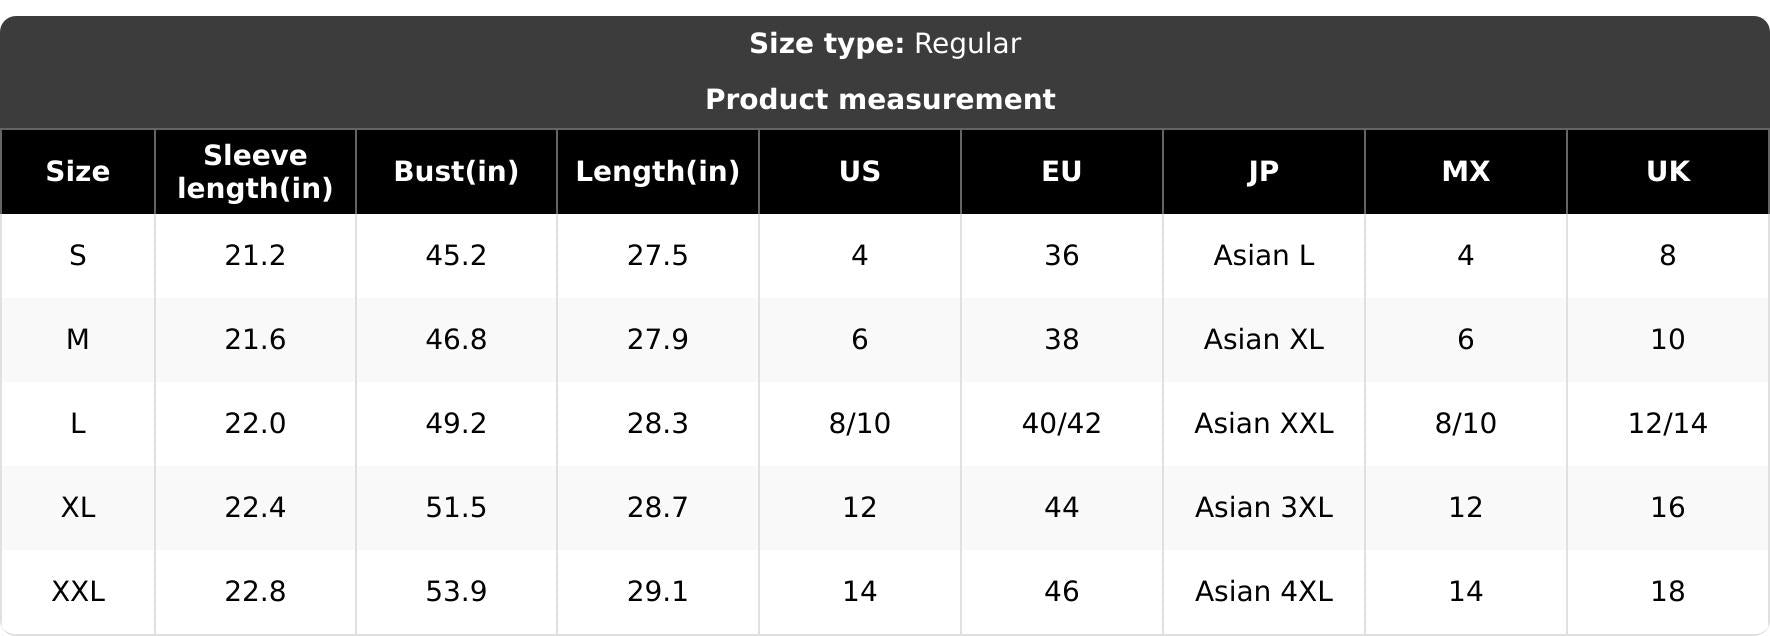This screenshot has width=1770, height=636.
Task: Click the Size column header
Action: (x=78, y=172)
